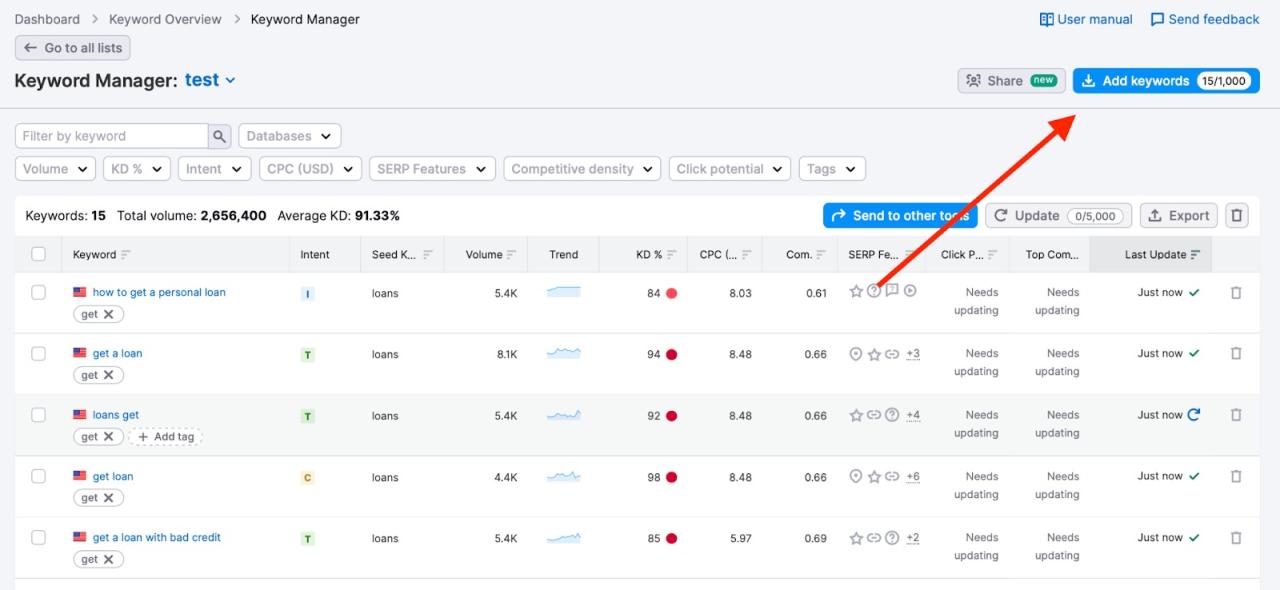The image size is (1280, 590).
Task: Select the 'loans get' row checkbox
Action: 38,414
